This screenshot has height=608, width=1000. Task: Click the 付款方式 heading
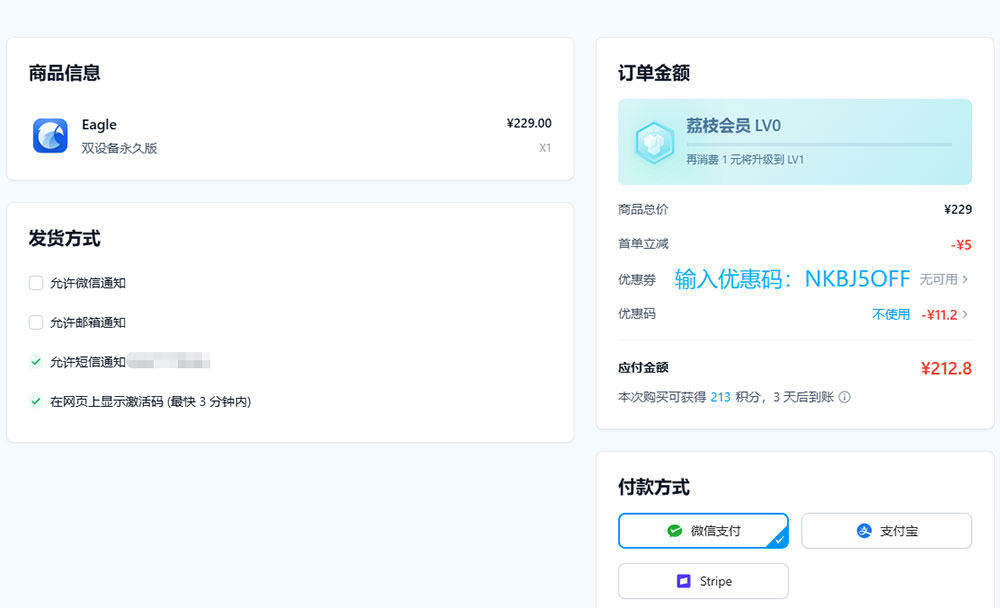pos(654,487)
